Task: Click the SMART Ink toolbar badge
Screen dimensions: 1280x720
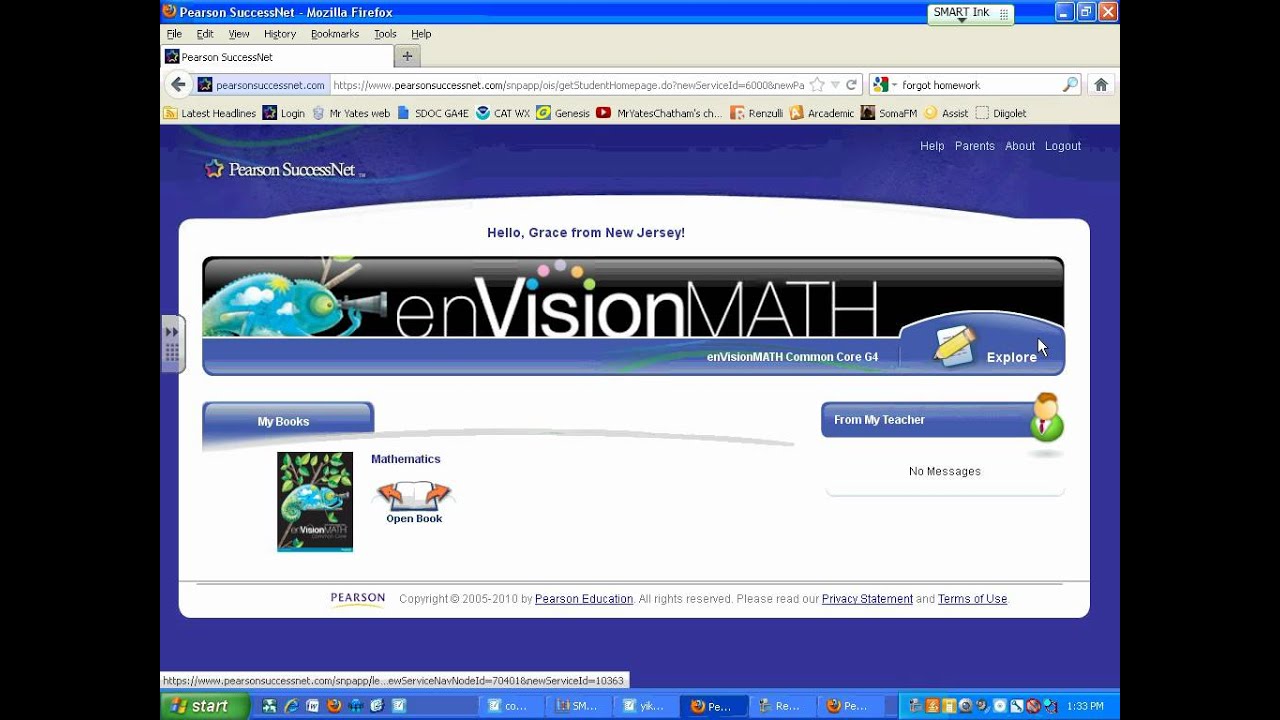Action: click(972, 13)
